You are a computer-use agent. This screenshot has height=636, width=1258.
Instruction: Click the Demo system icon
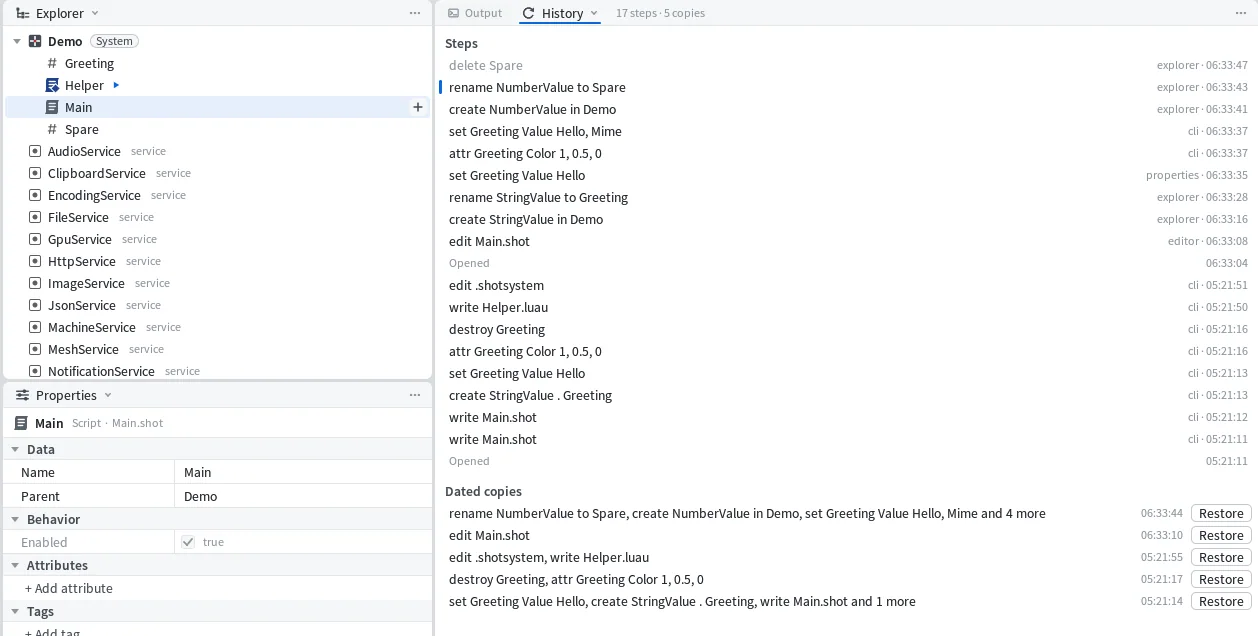pyautogui.click(x=35, y=41)
